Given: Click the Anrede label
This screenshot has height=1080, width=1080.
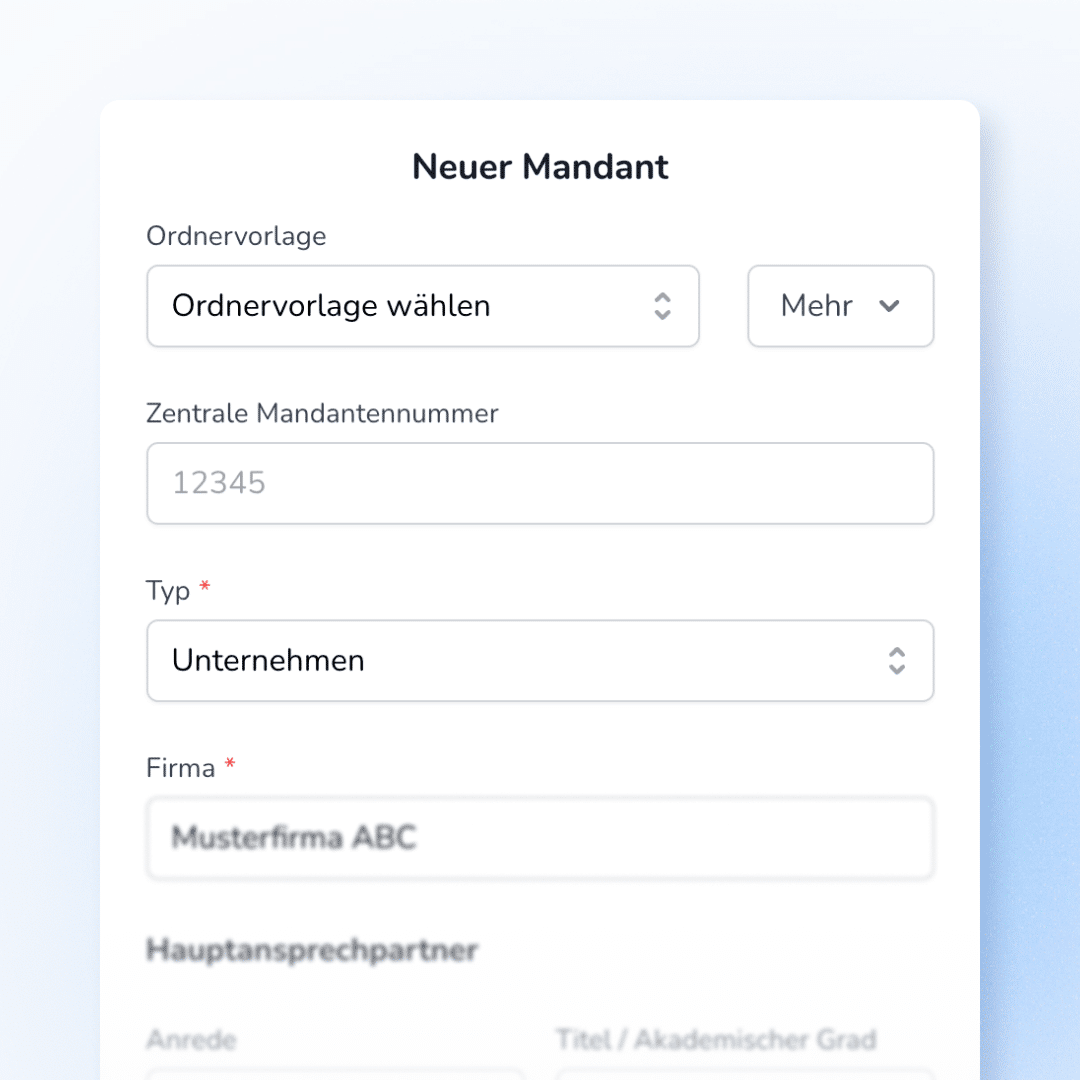Looking at the screenshot, I should coord(192,1040).
